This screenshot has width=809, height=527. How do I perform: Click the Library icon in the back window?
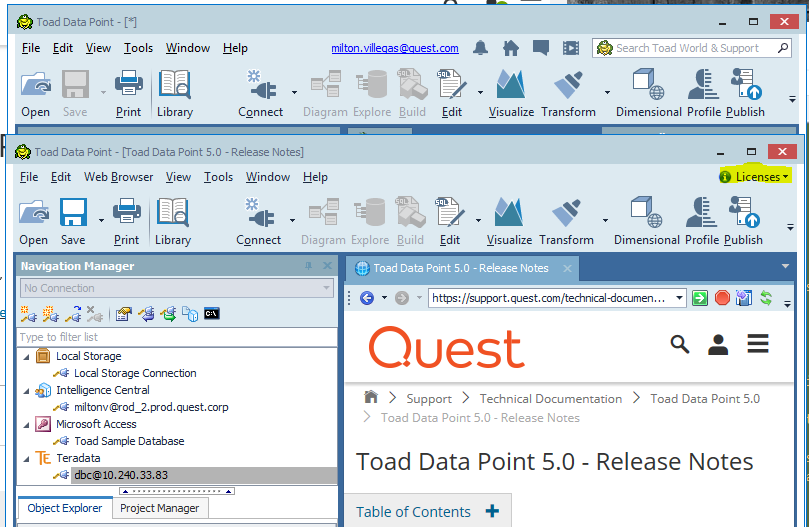[x=175, y=84]
